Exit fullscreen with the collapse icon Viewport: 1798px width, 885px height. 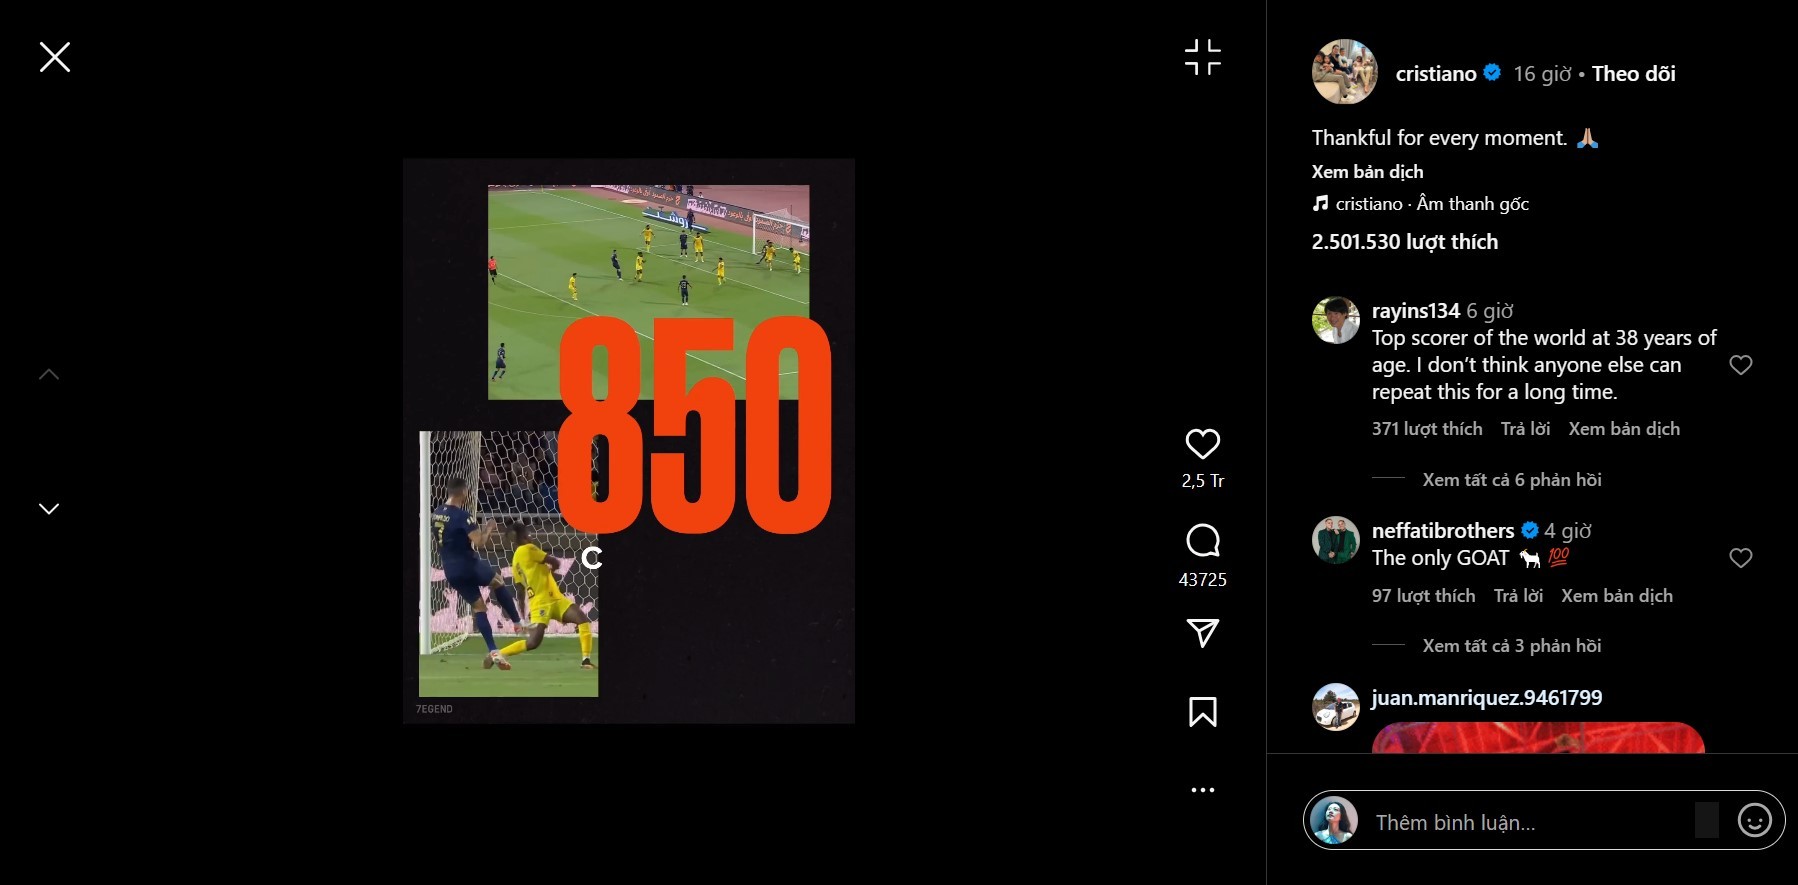(x=1202, y=57)
